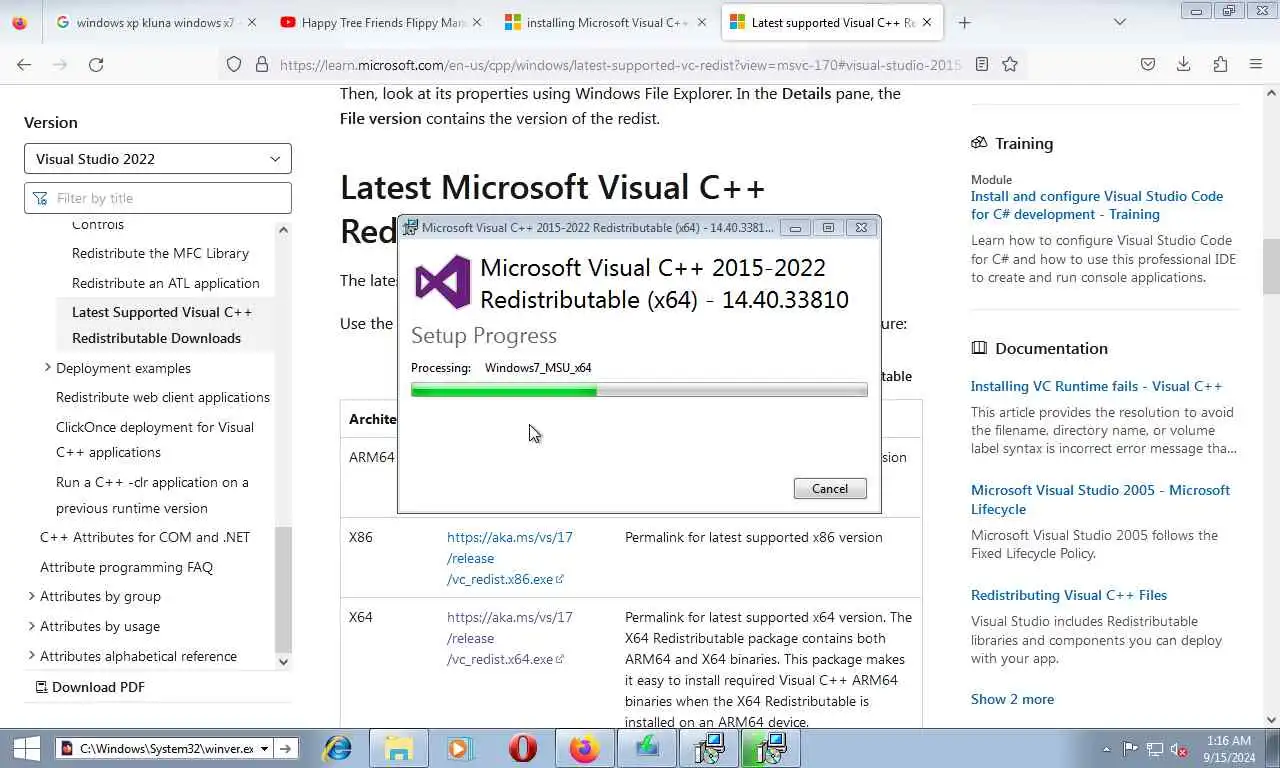Image resolution: width=1280 pixels, height=768 pixels.
Task: Open Redistributing Visual C++ Files link
Action: (1069, 595)
